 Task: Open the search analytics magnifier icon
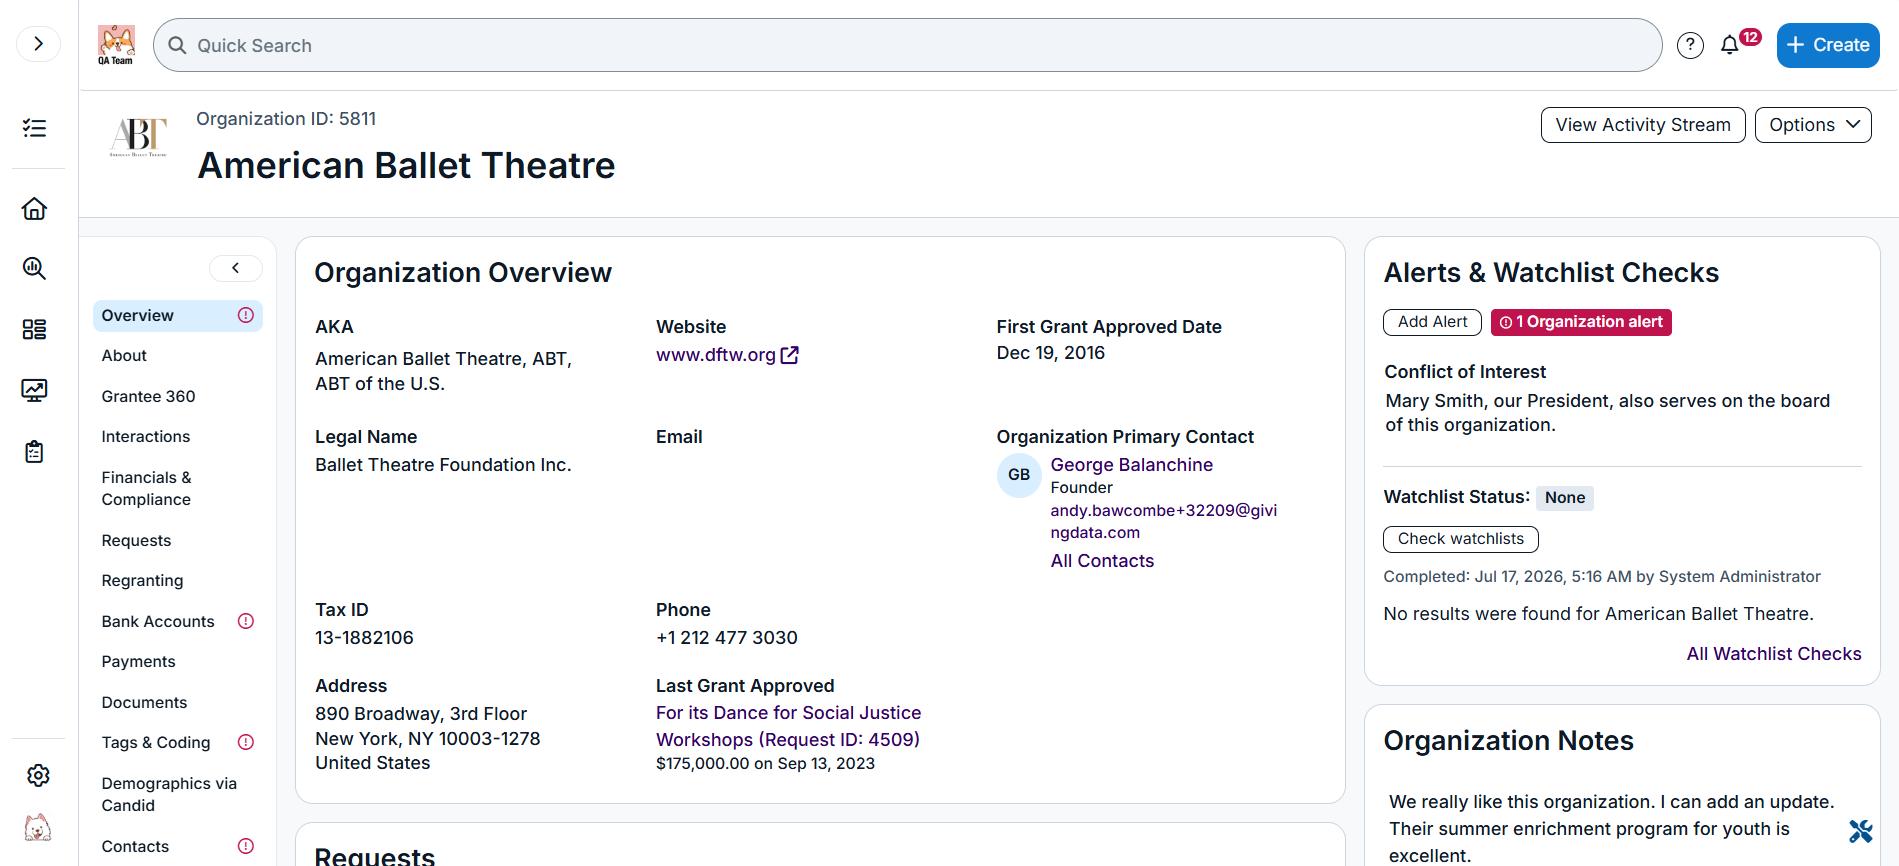click(35, 268)
